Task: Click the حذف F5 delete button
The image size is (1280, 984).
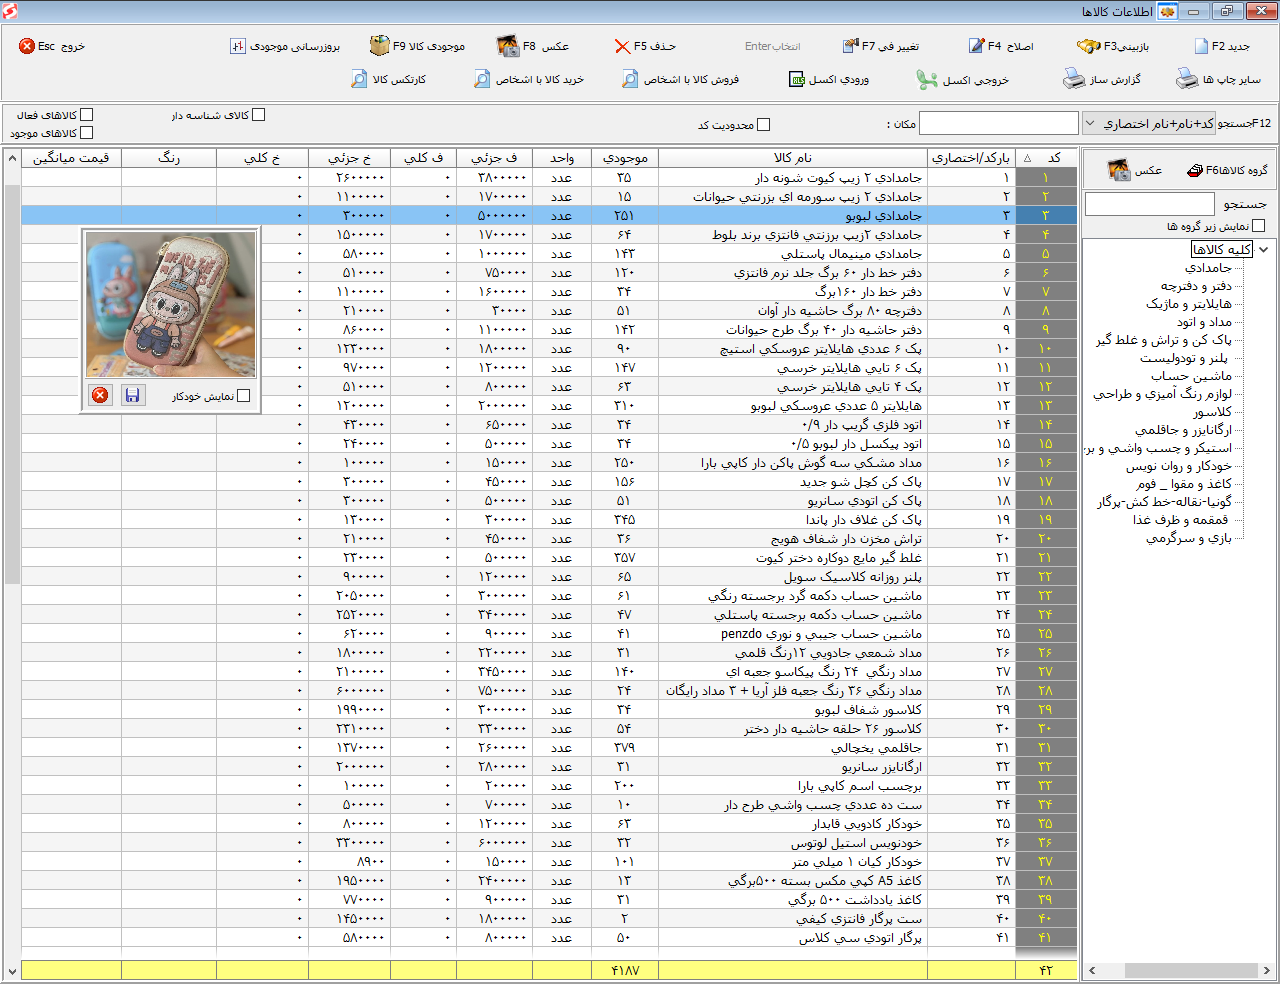Action: pos(646,46)
